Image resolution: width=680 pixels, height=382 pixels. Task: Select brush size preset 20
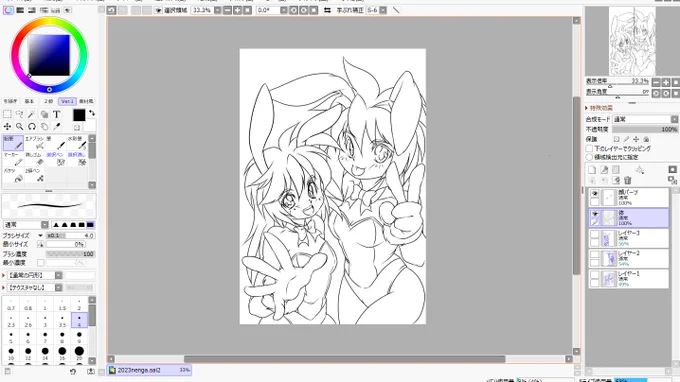click(x=79, y=353)
